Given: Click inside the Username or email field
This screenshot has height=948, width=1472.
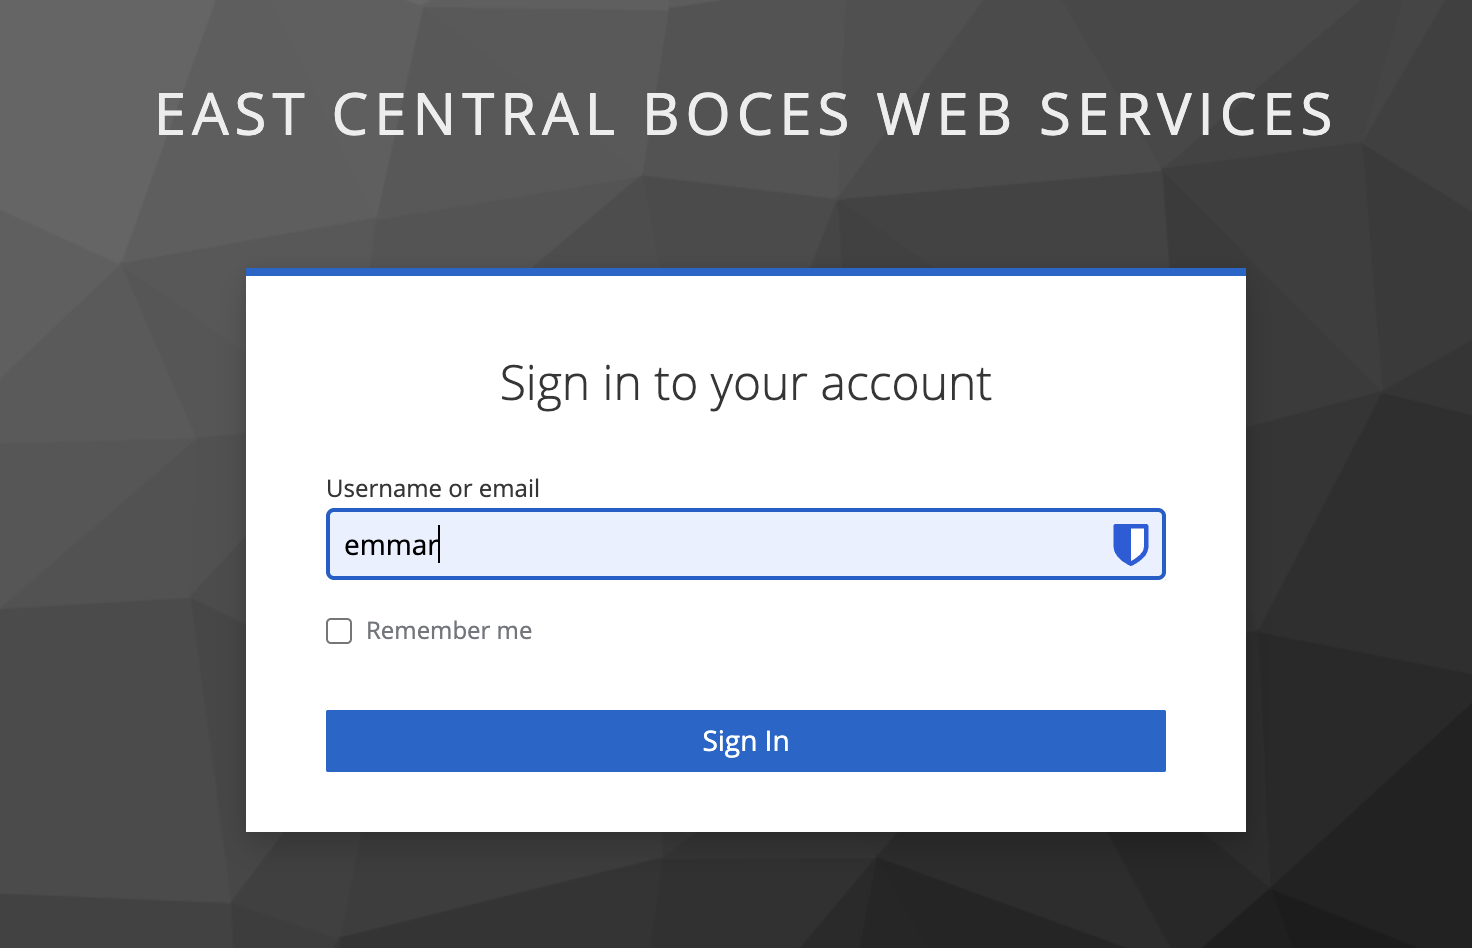Looking at the screenshot, I should pos(700,544).
